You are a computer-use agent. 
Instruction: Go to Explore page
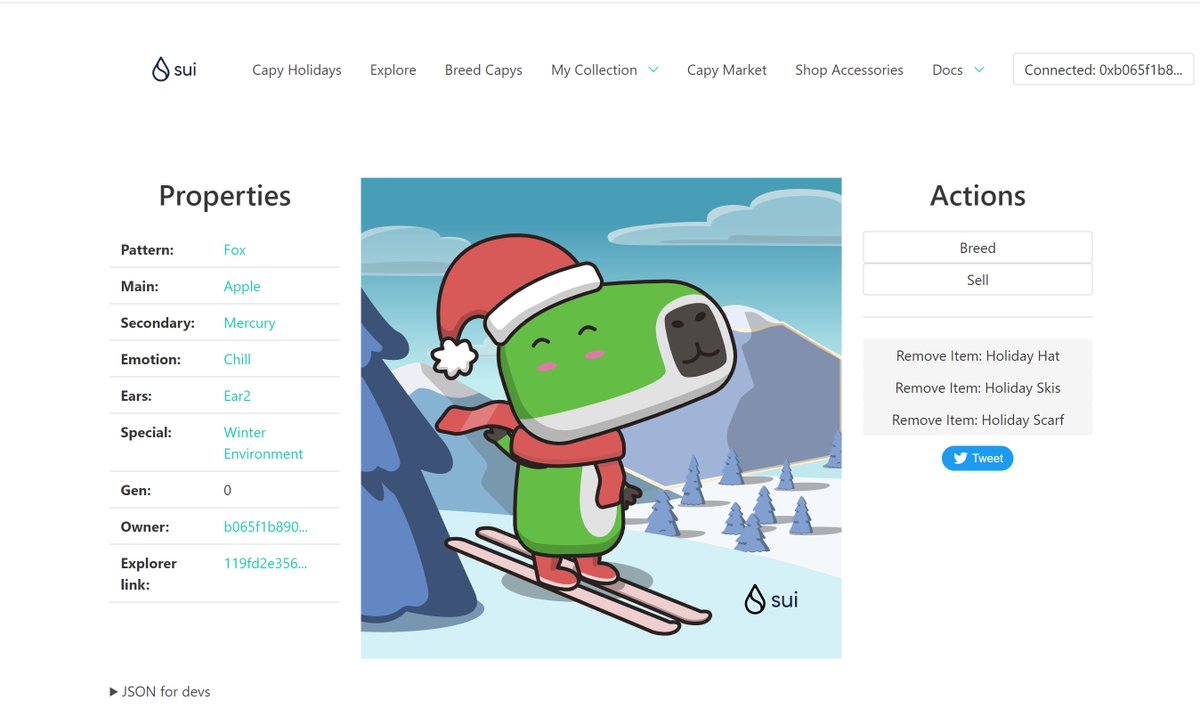tap(393, 70)
